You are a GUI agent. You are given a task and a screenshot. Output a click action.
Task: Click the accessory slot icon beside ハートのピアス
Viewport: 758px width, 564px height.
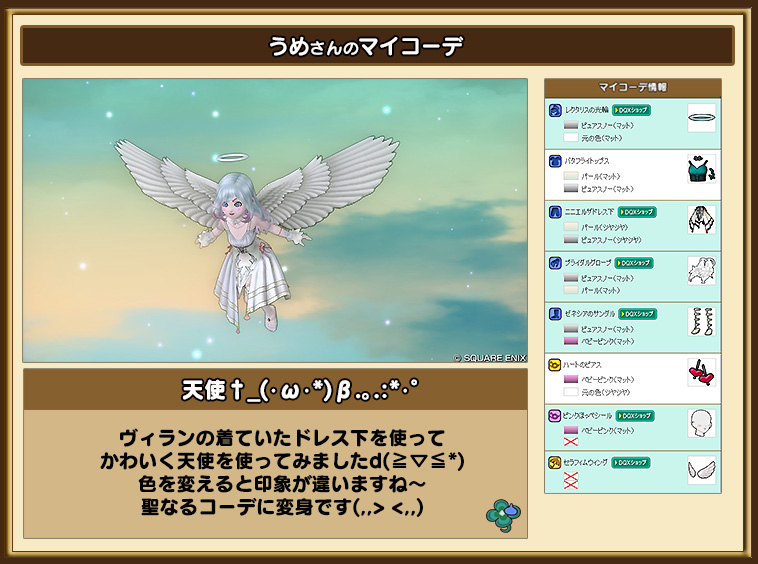point(555,365)
